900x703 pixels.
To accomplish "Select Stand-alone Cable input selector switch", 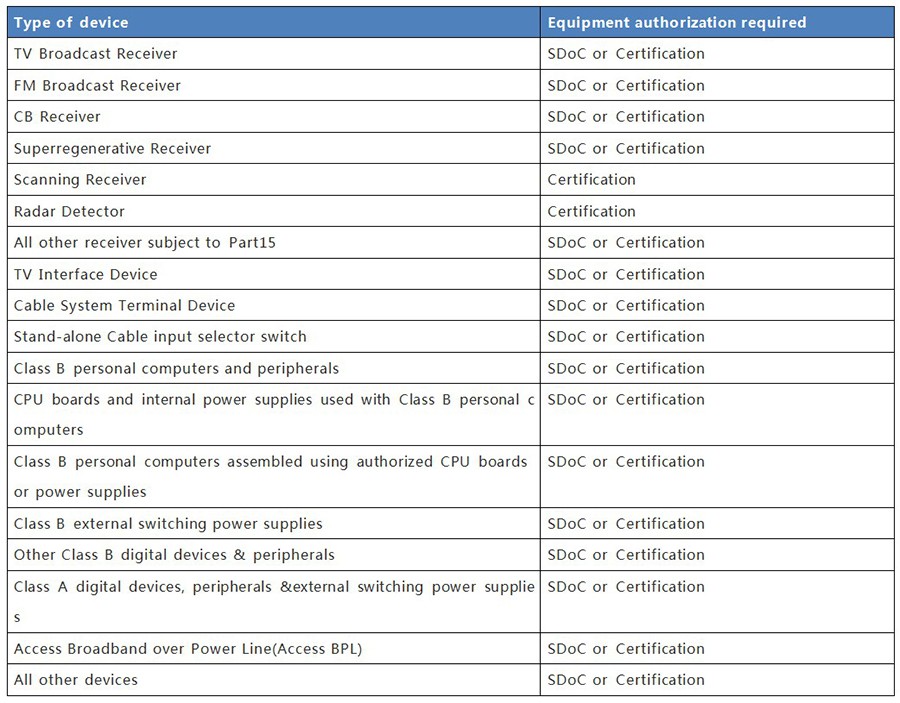I will coord(160,337).
